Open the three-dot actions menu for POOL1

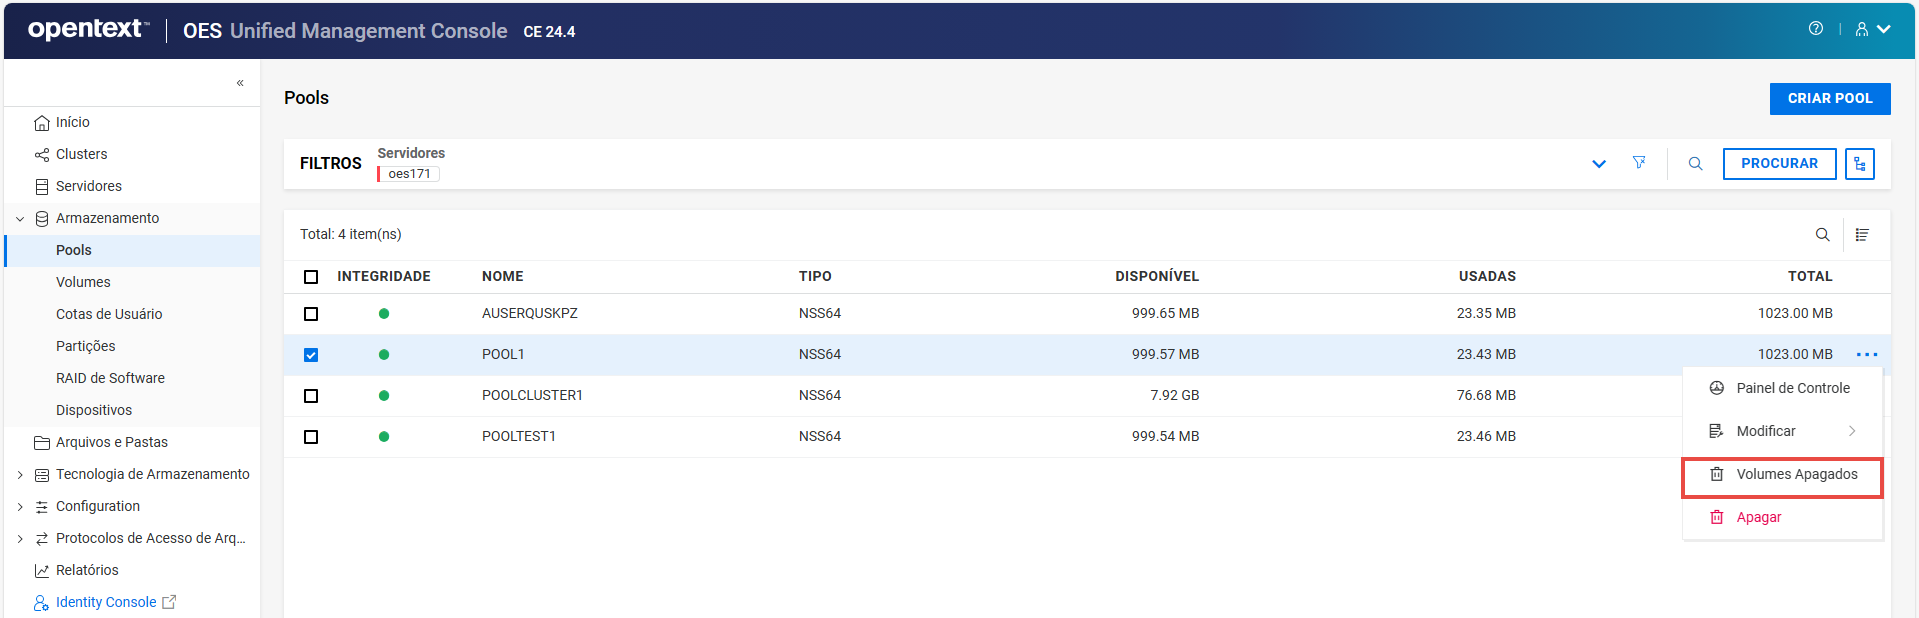[1866, 355]
